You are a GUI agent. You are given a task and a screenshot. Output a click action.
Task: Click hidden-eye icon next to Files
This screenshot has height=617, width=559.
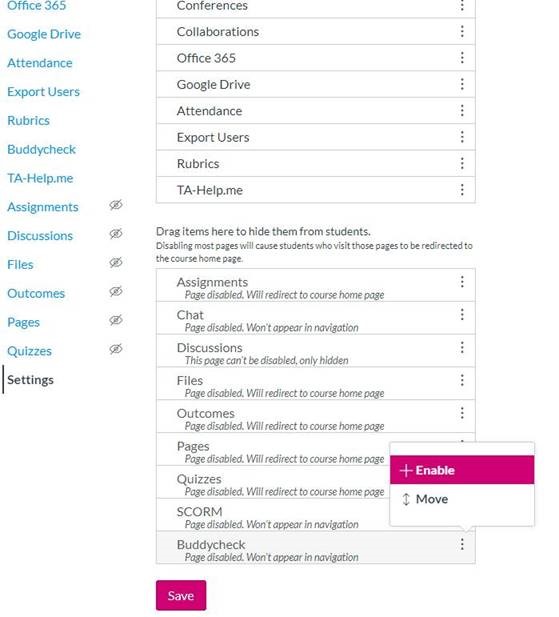116,262
